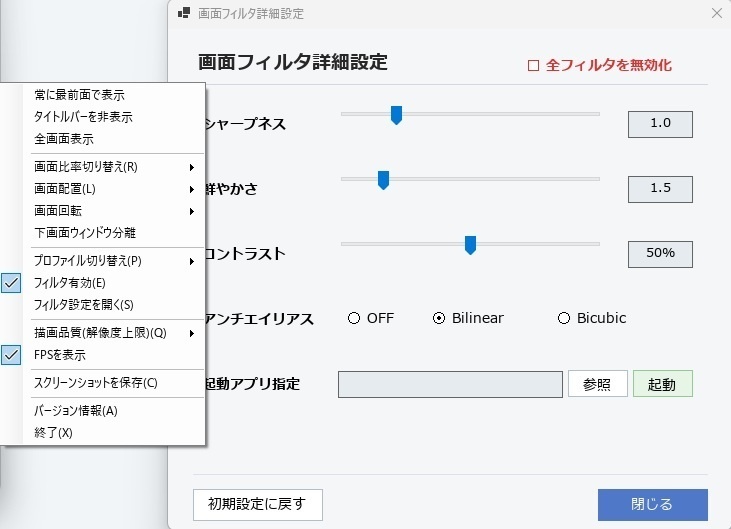The image size is (731, 529).
Task: Click the シャープネス slider thumb
Action: pos(396,115)
